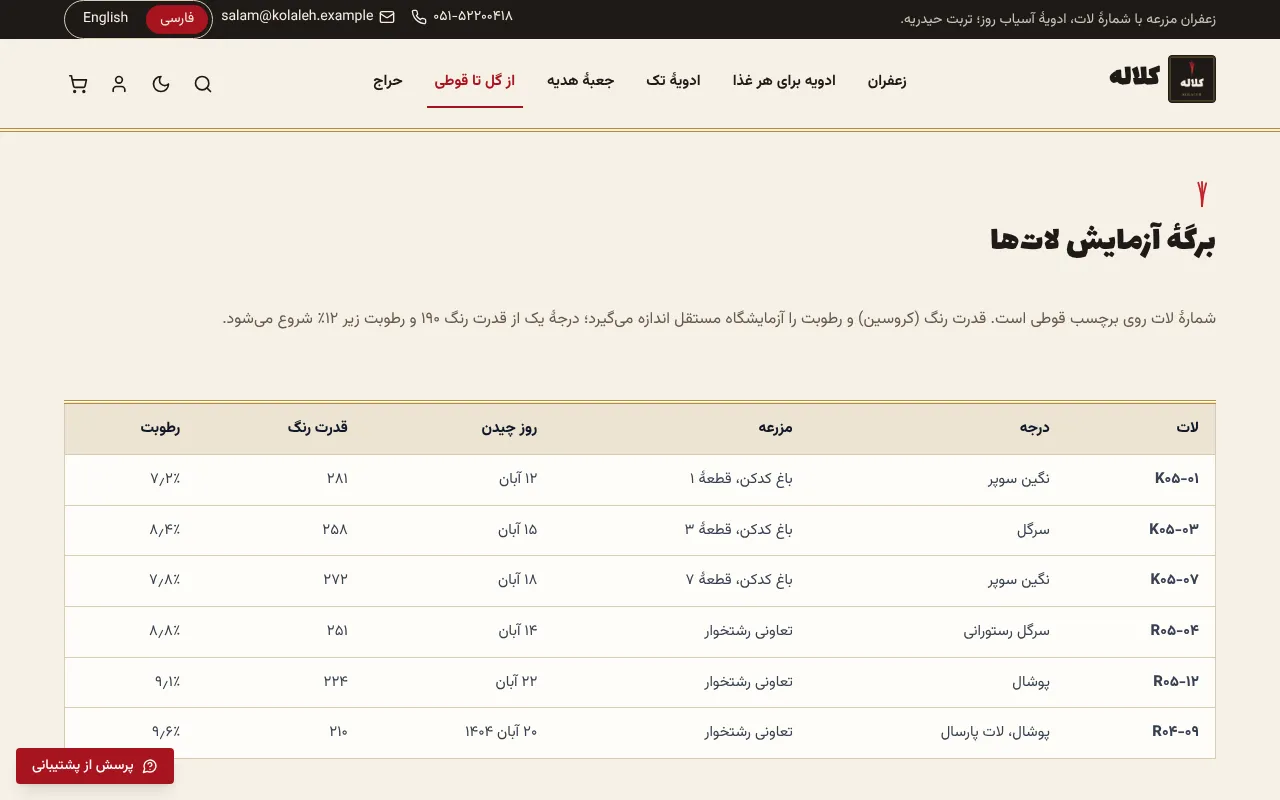This screenshot has height=800, width=1280.
Task: Click the درجه column header
Action: point(1034,428)
